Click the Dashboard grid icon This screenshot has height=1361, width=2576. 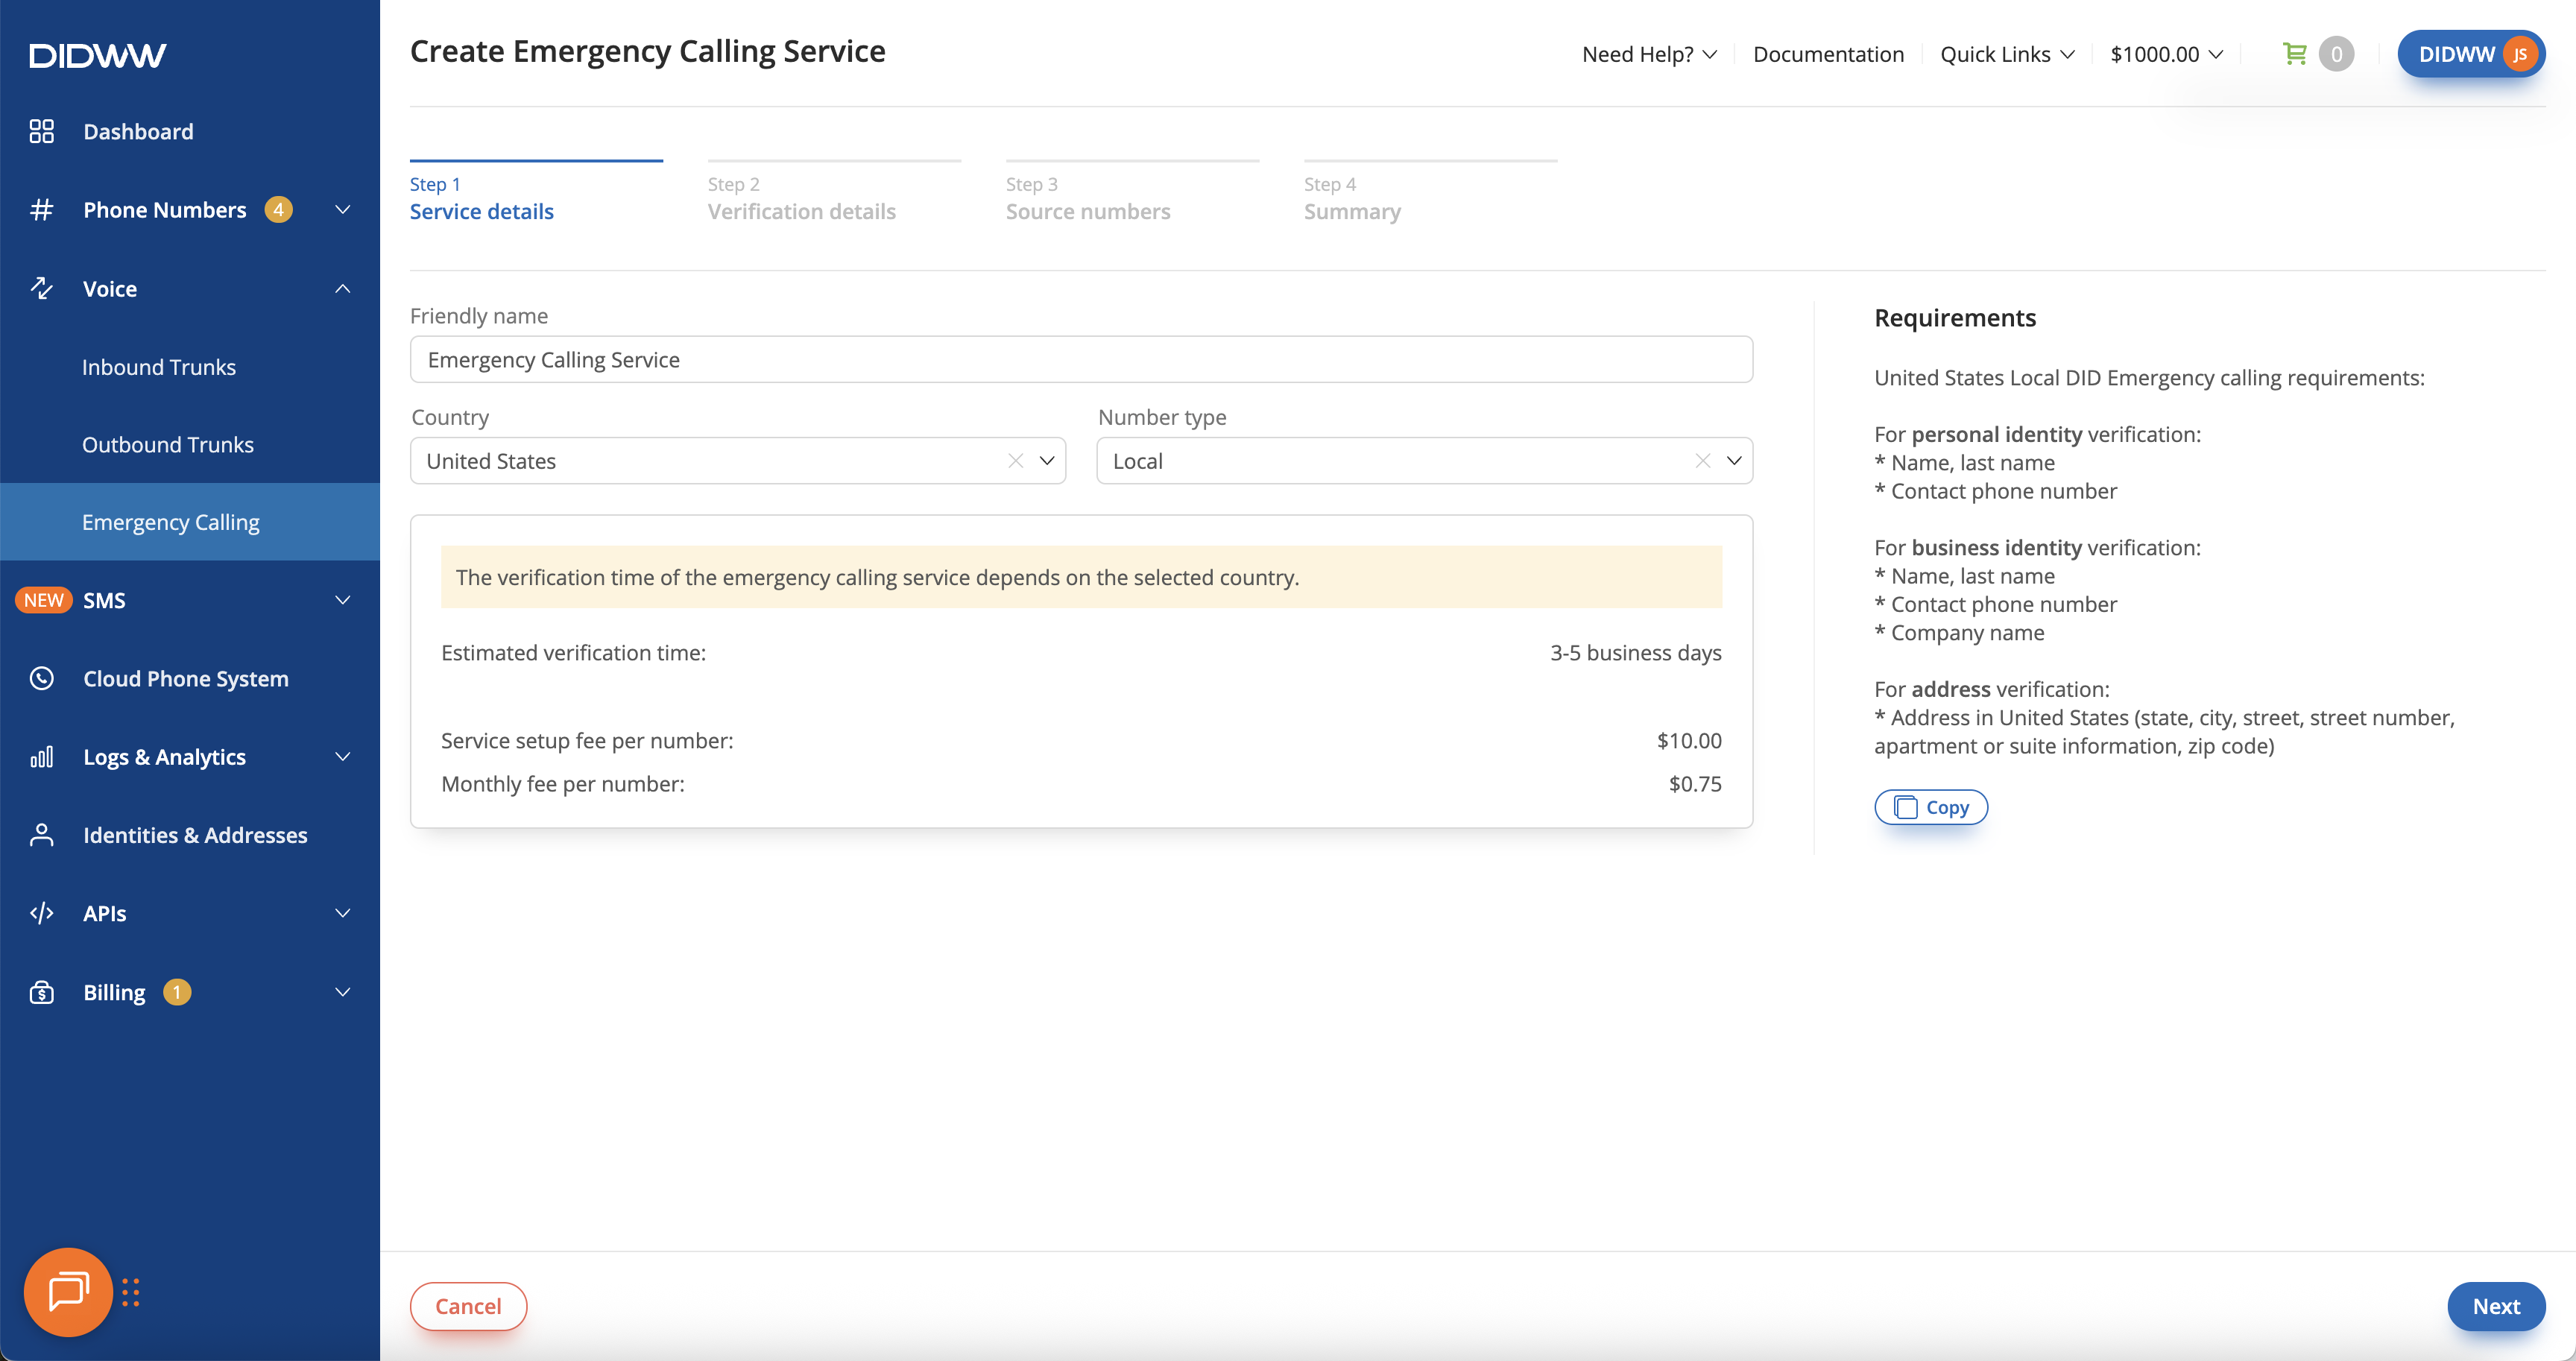[x=41, y=131]
